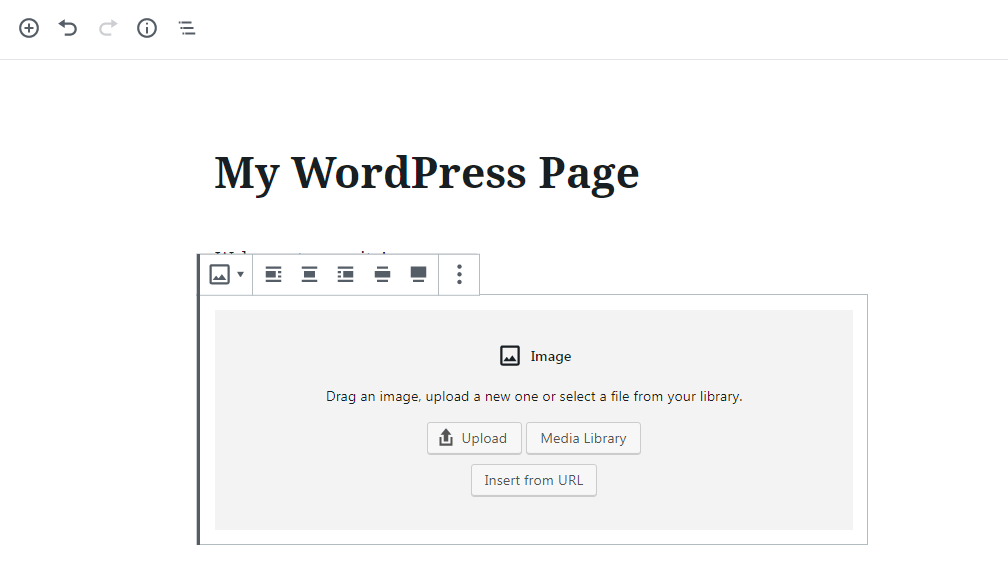
Task: Upload a new image file
Action: [474, 438]
